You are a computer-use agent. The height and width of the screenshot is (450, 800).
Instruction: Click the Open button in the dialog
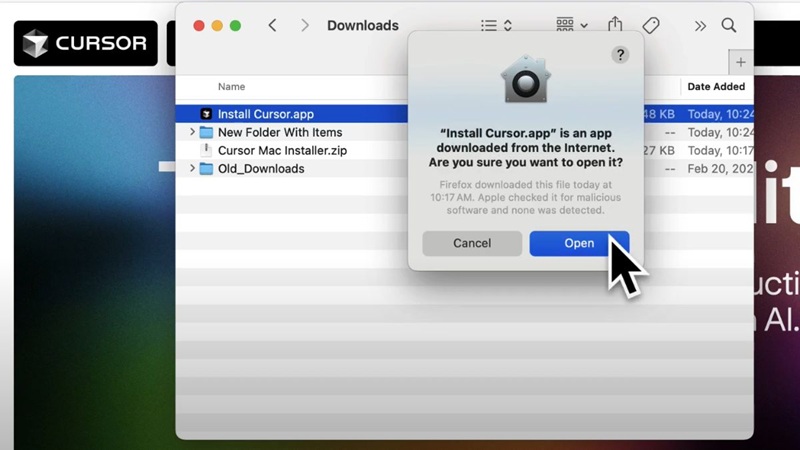click(x=578, y=243)
